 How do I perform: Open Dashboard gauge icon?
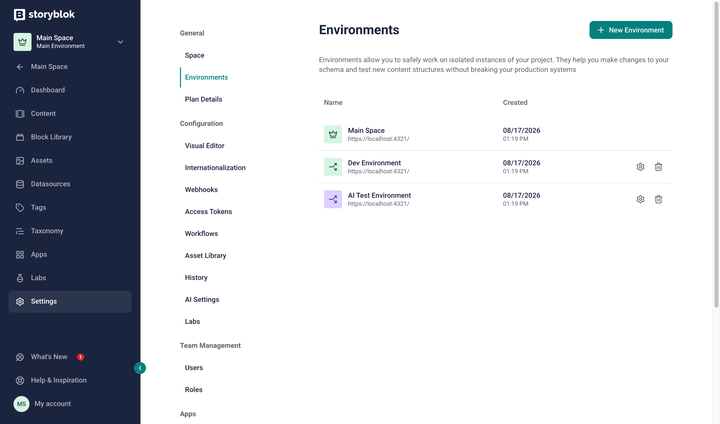[20, 90]
